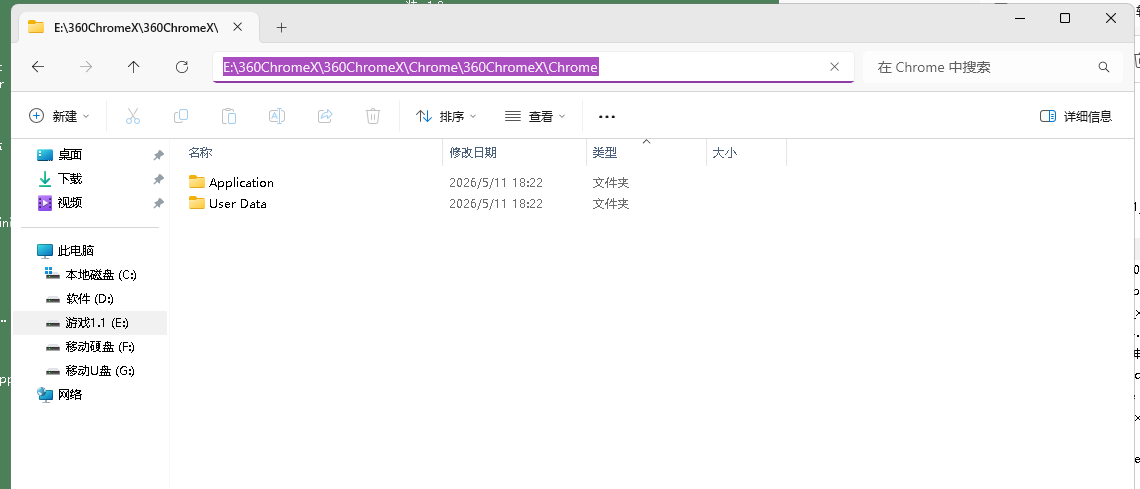Open the 排序 (Sort) dropdown
This screenshot has width=1140, height=489.
pos(446,116)
